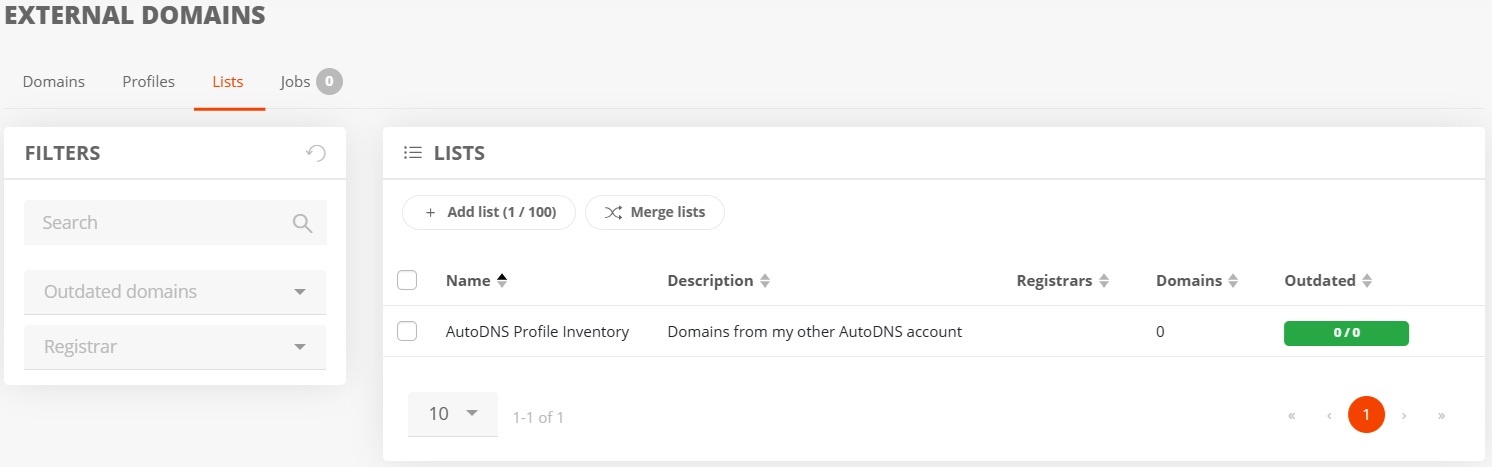Switch to the Profiles tab
1492x467 pixels.
click(148, 82)
